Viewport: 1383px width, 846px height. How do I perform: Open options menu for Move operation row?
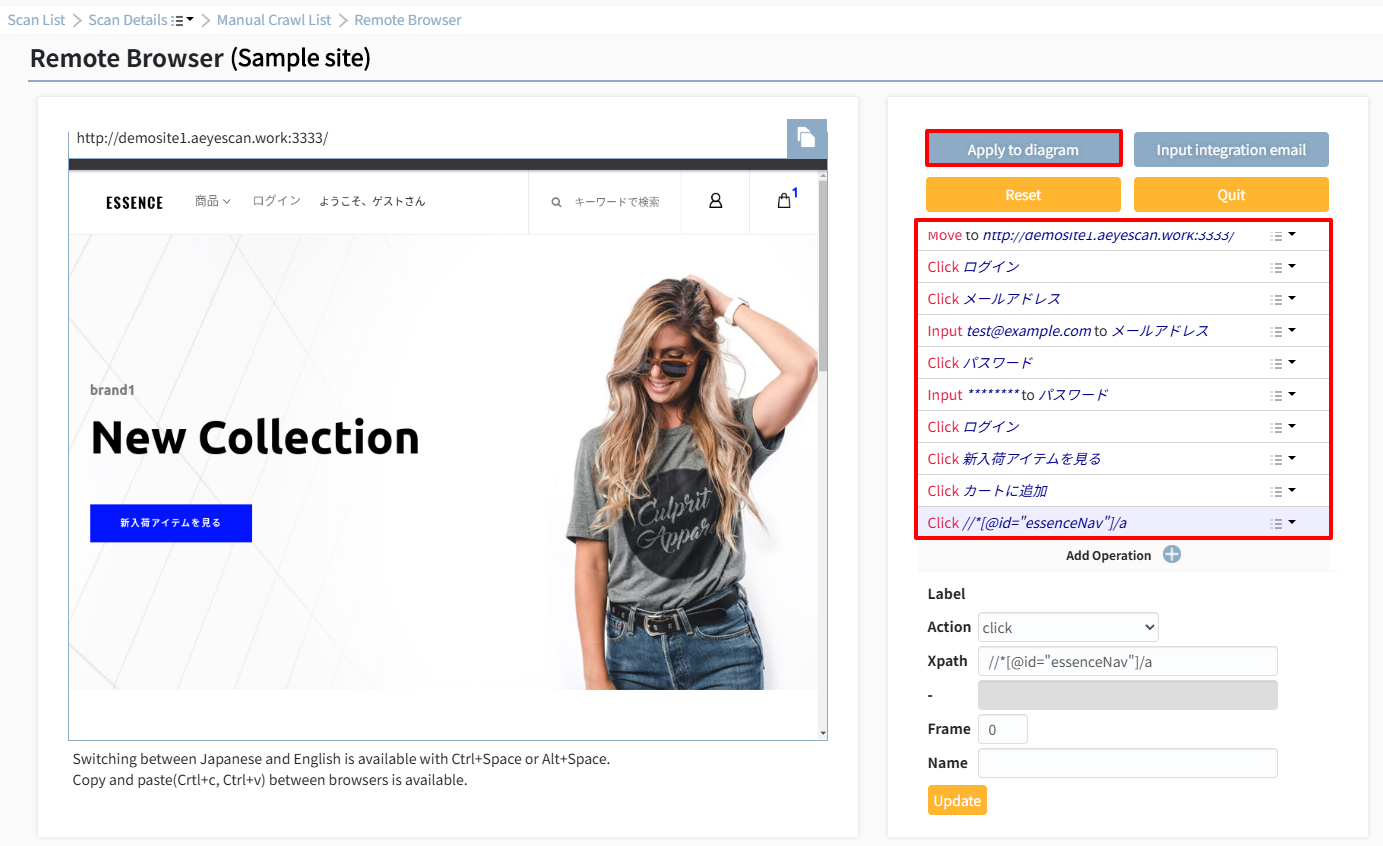(1283, 236)
